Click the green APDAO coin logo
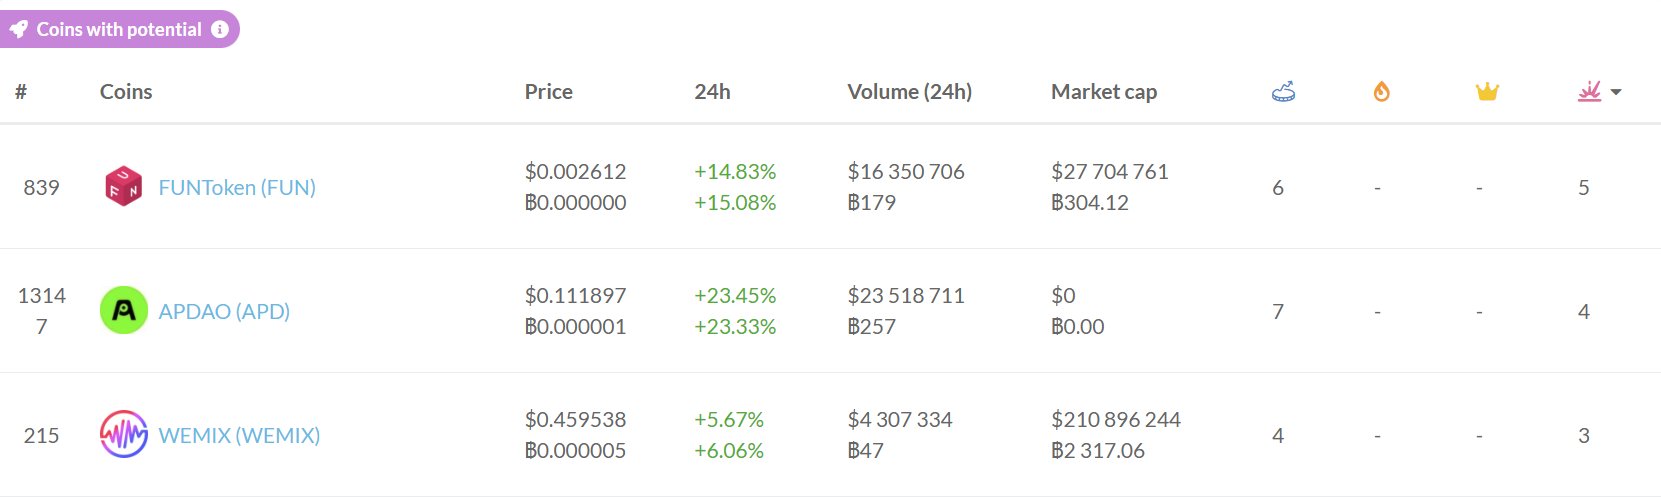 point(124,311)
